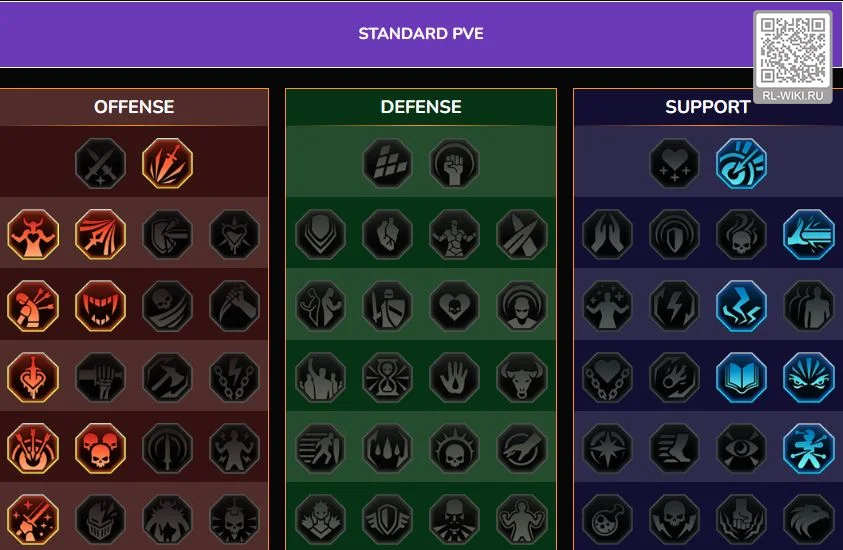
Task: Open the DEFENSE tree header
Action: coord(421,107)
